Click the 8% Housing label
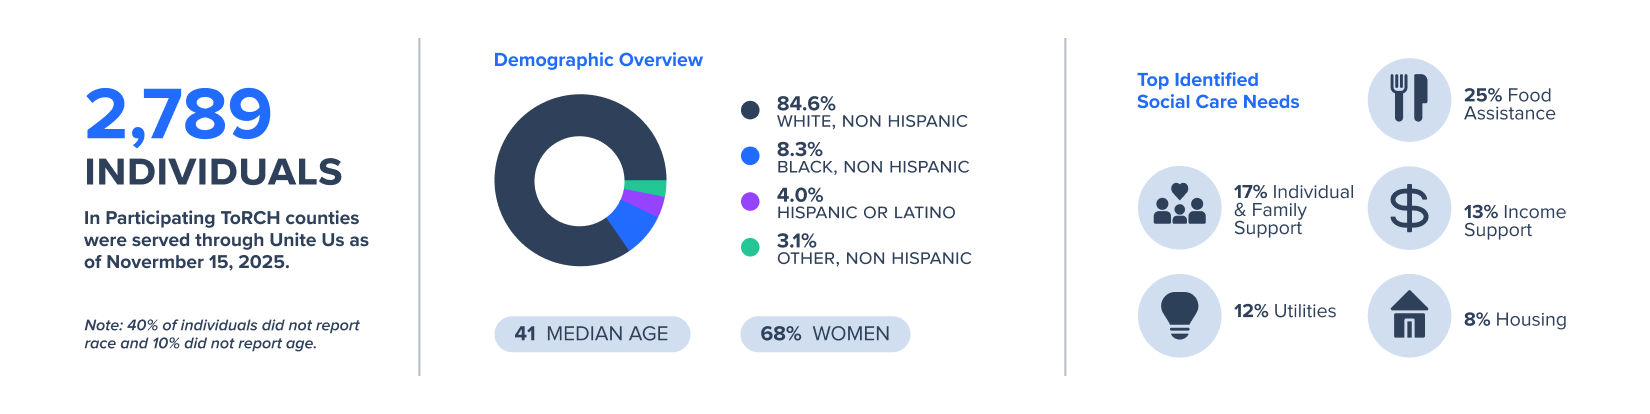 1515,320
